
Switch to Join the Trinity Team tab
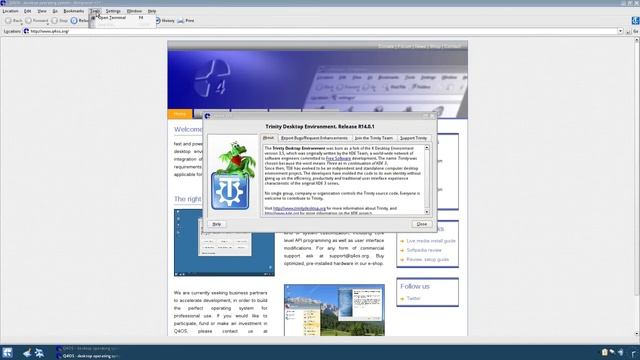[373, 138]
